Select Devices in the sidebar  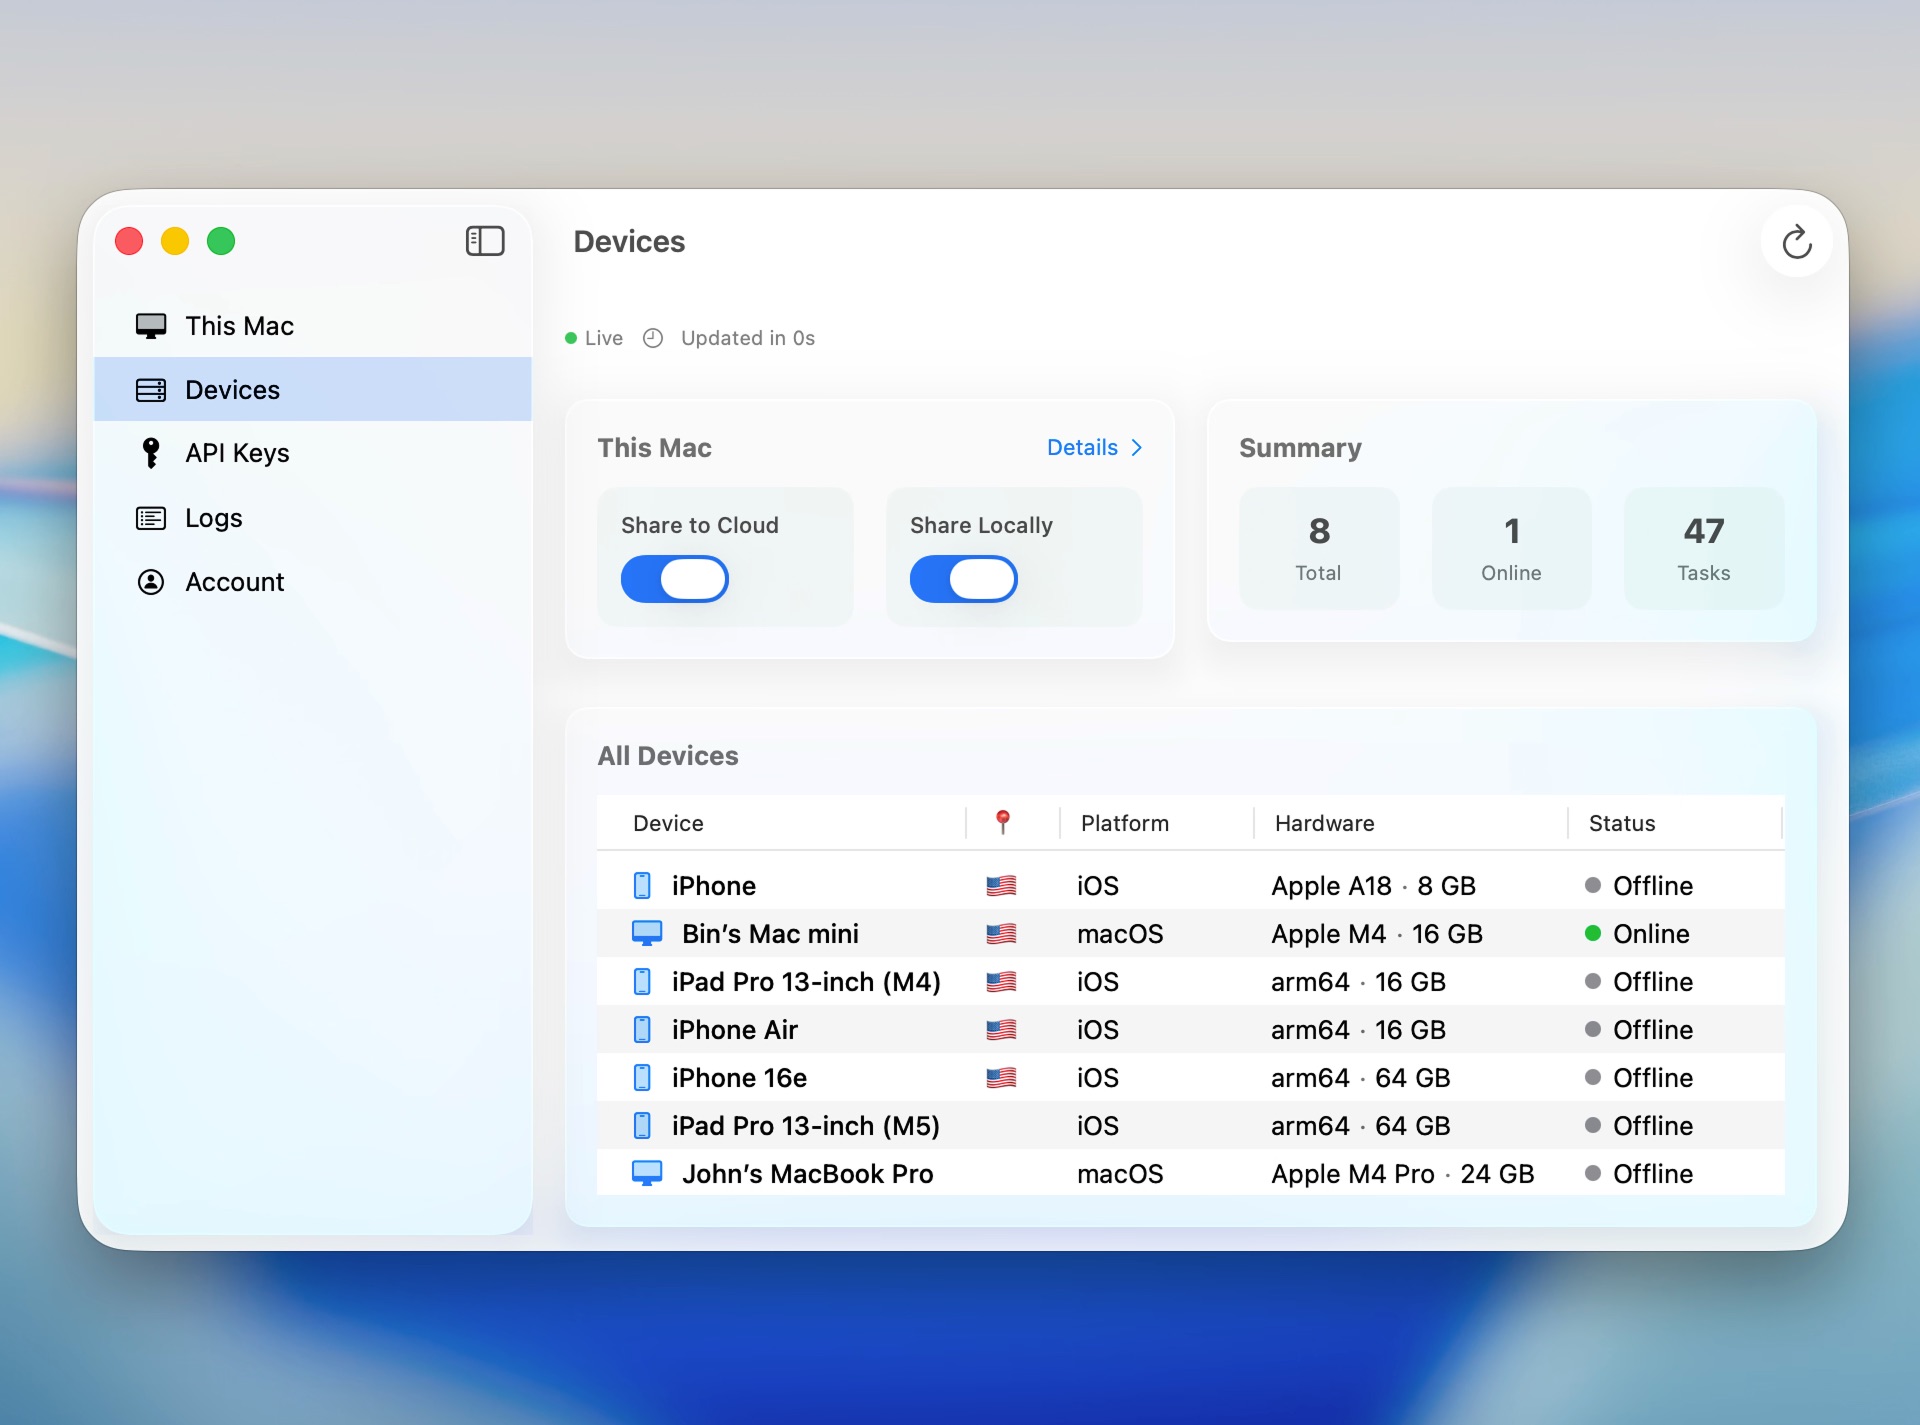(232, 389)
